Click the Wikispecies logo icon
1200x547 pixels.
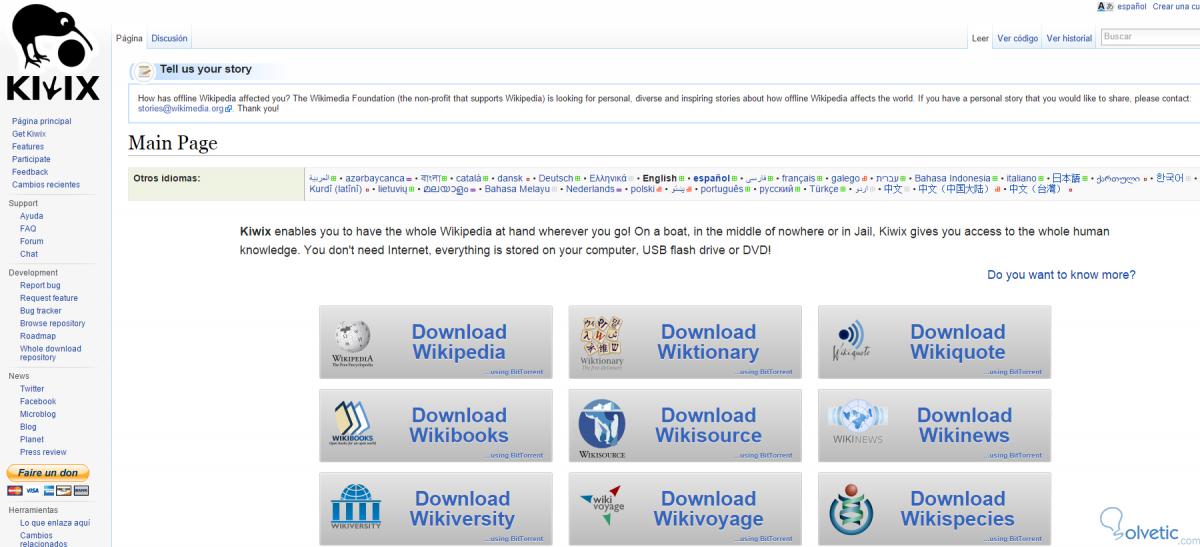851,511
